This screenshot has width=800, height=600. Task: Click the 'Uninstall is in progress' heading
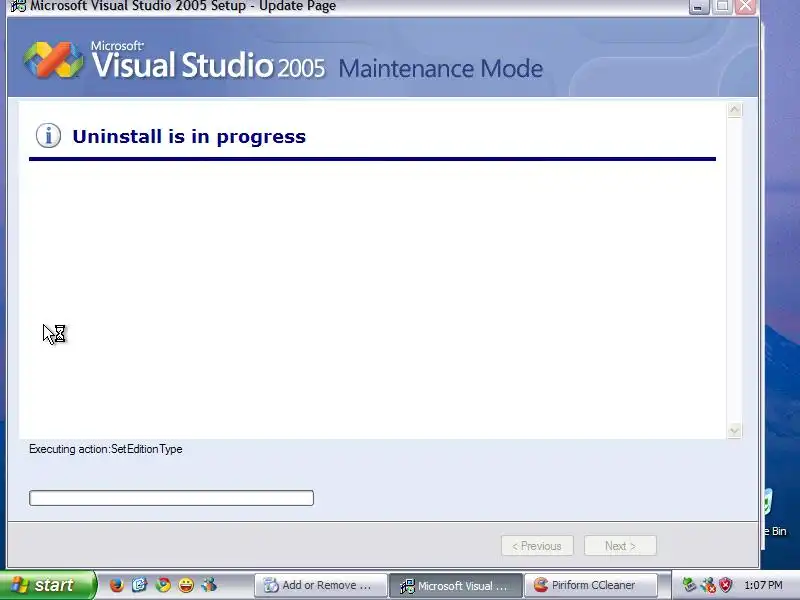(189, 137)
